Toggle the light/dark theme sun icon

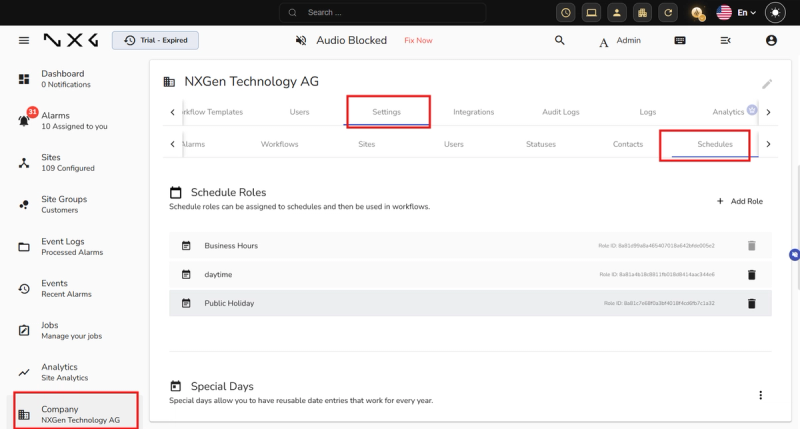[775, 13]
